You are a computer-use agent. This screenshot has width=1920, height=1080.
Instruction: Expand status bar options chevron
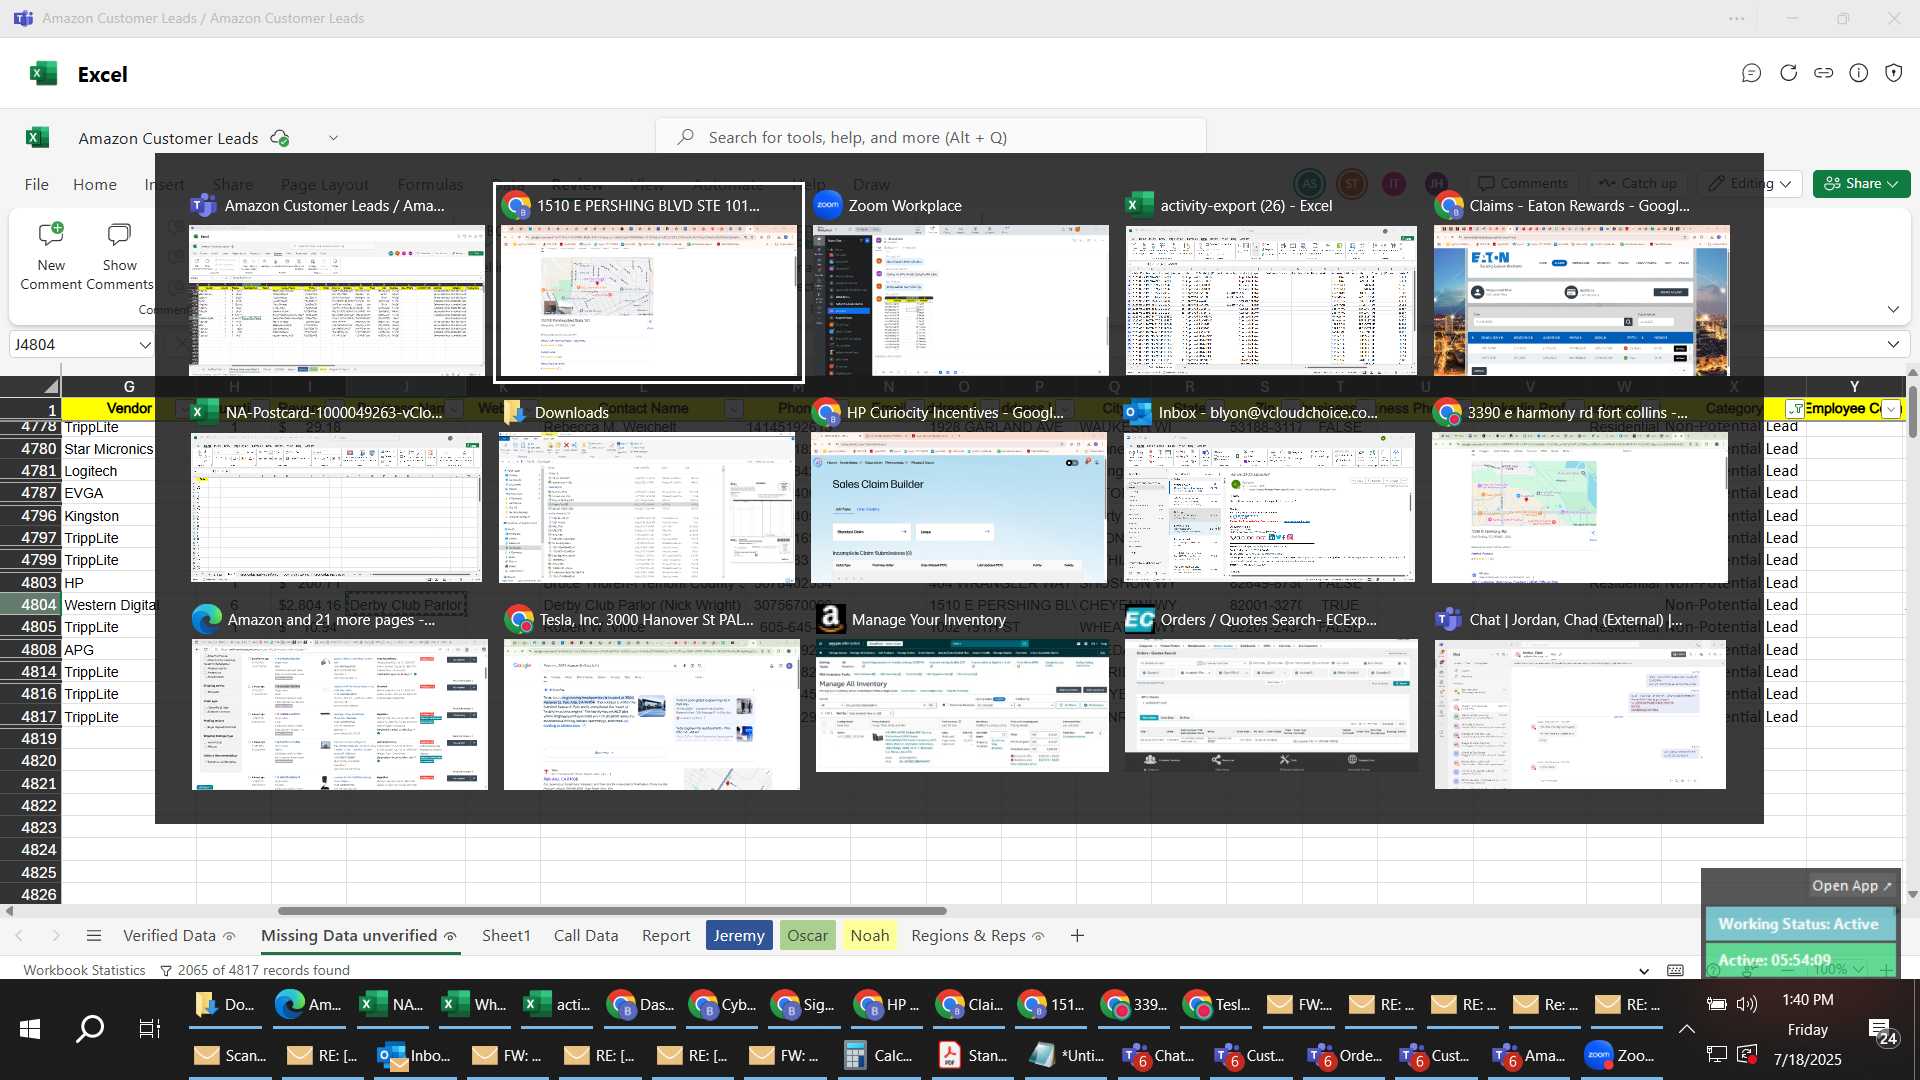[x=1644, y=971]
